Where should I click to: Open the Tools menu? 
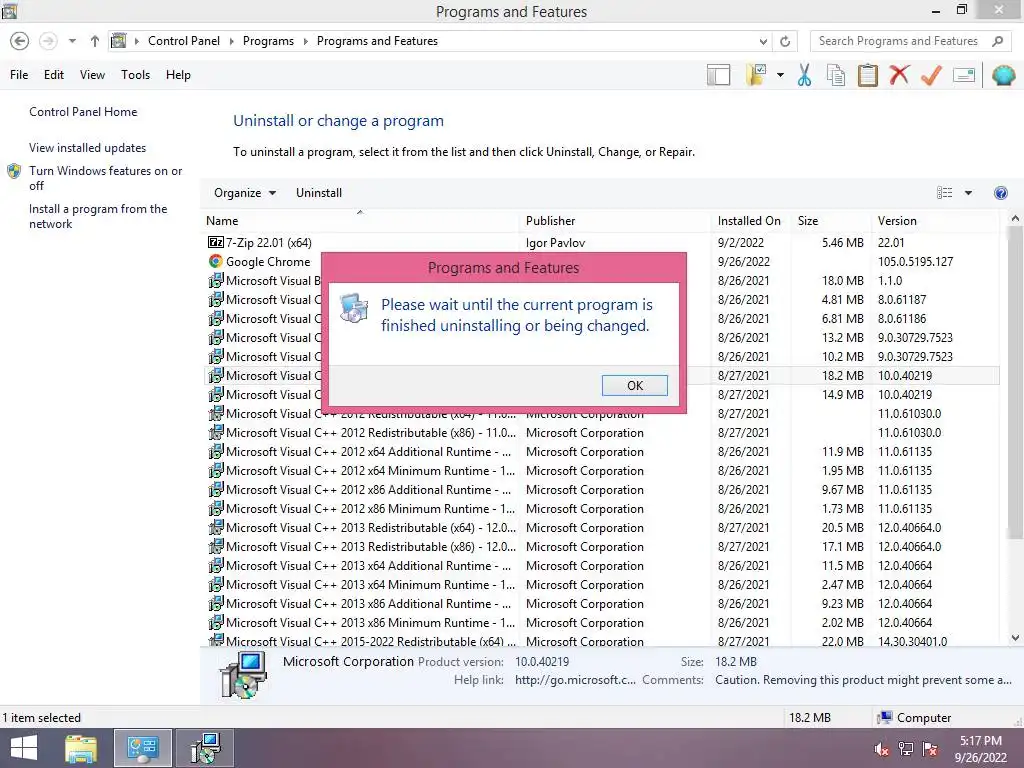point(135,74)
